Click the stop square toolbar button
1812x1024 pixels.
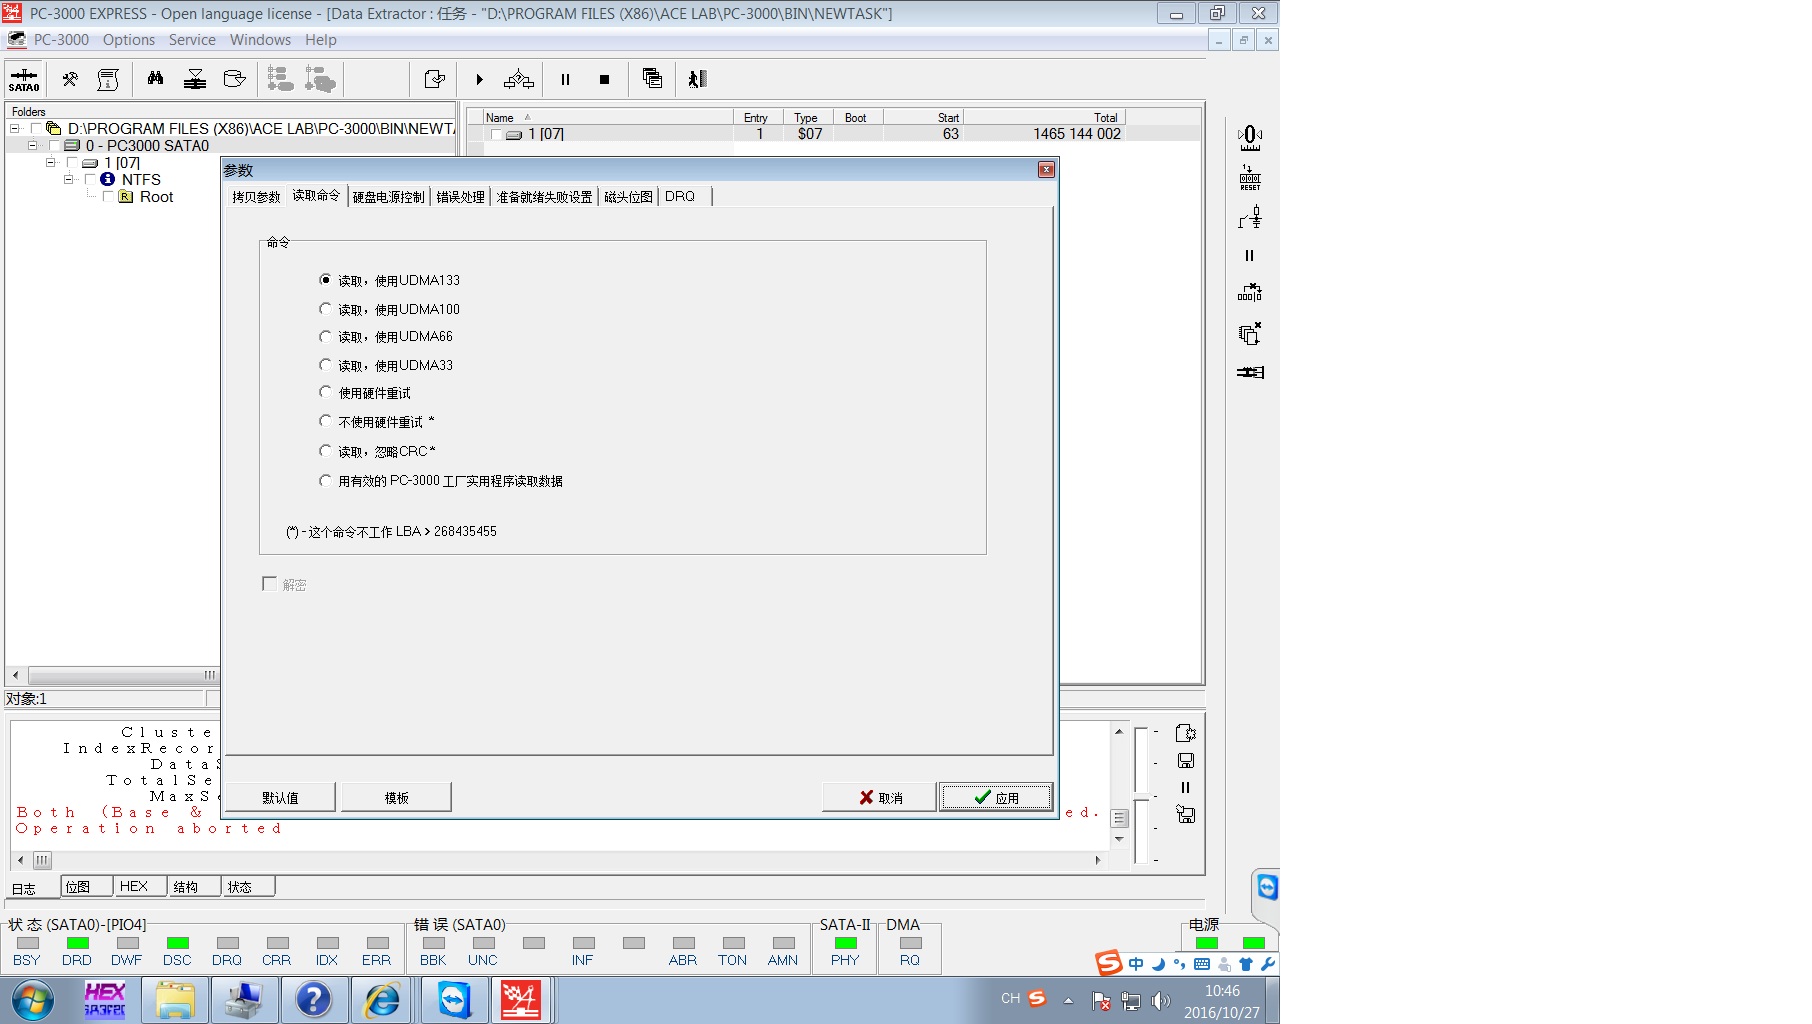pyautogui.click(x=604, y=79)
